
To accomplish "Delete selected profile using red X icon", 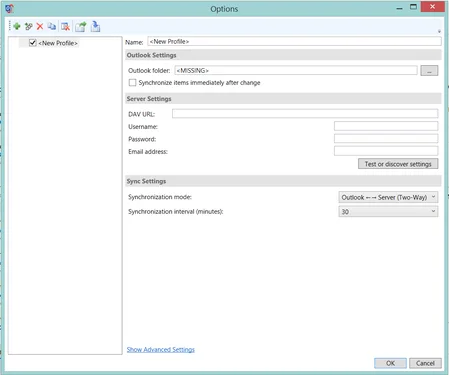I will point(40,26).
